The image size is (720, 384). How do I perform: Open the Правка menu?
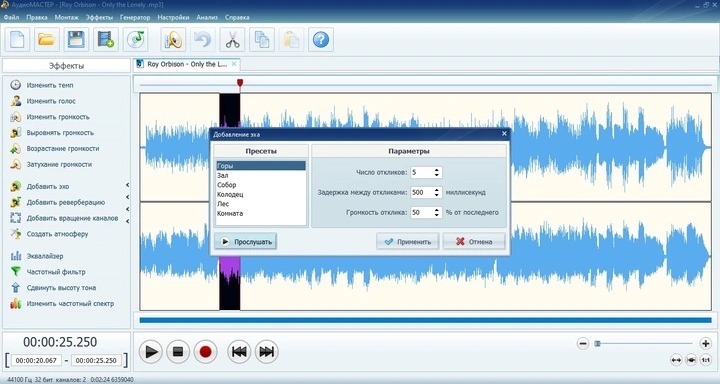click(37, 17)
